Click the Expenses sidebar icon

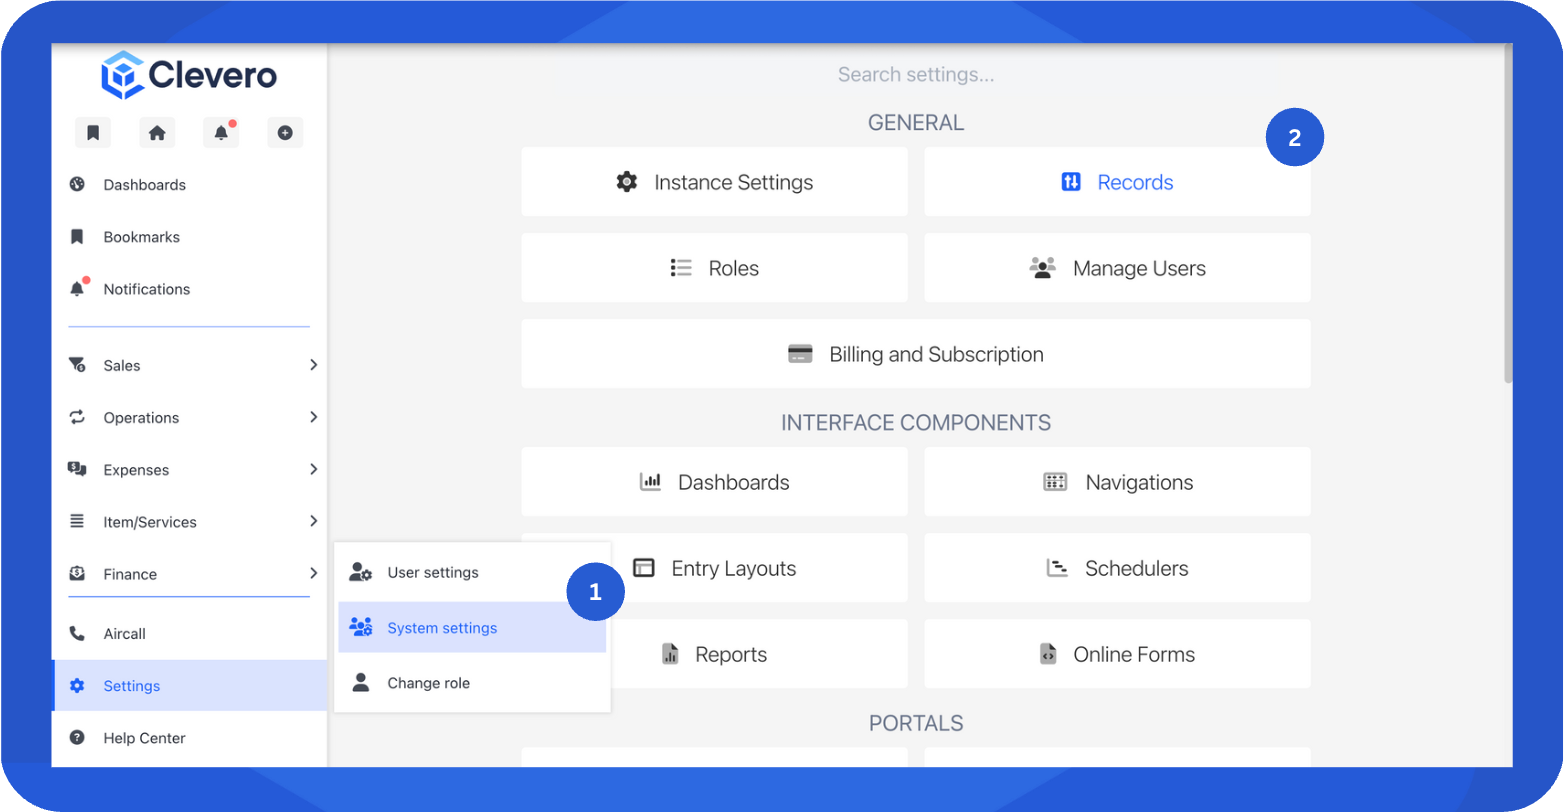[x=77, y=469]
